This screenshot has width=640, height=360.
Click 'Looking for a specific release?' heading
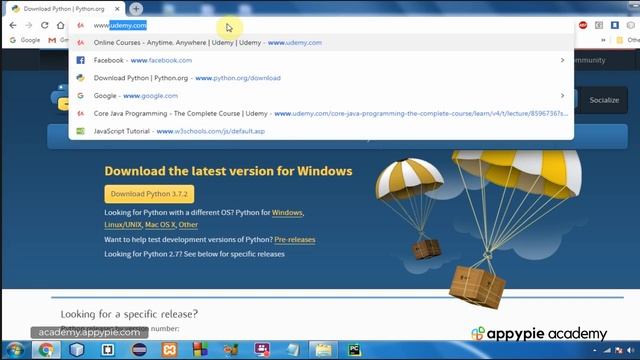click(129, 314)
